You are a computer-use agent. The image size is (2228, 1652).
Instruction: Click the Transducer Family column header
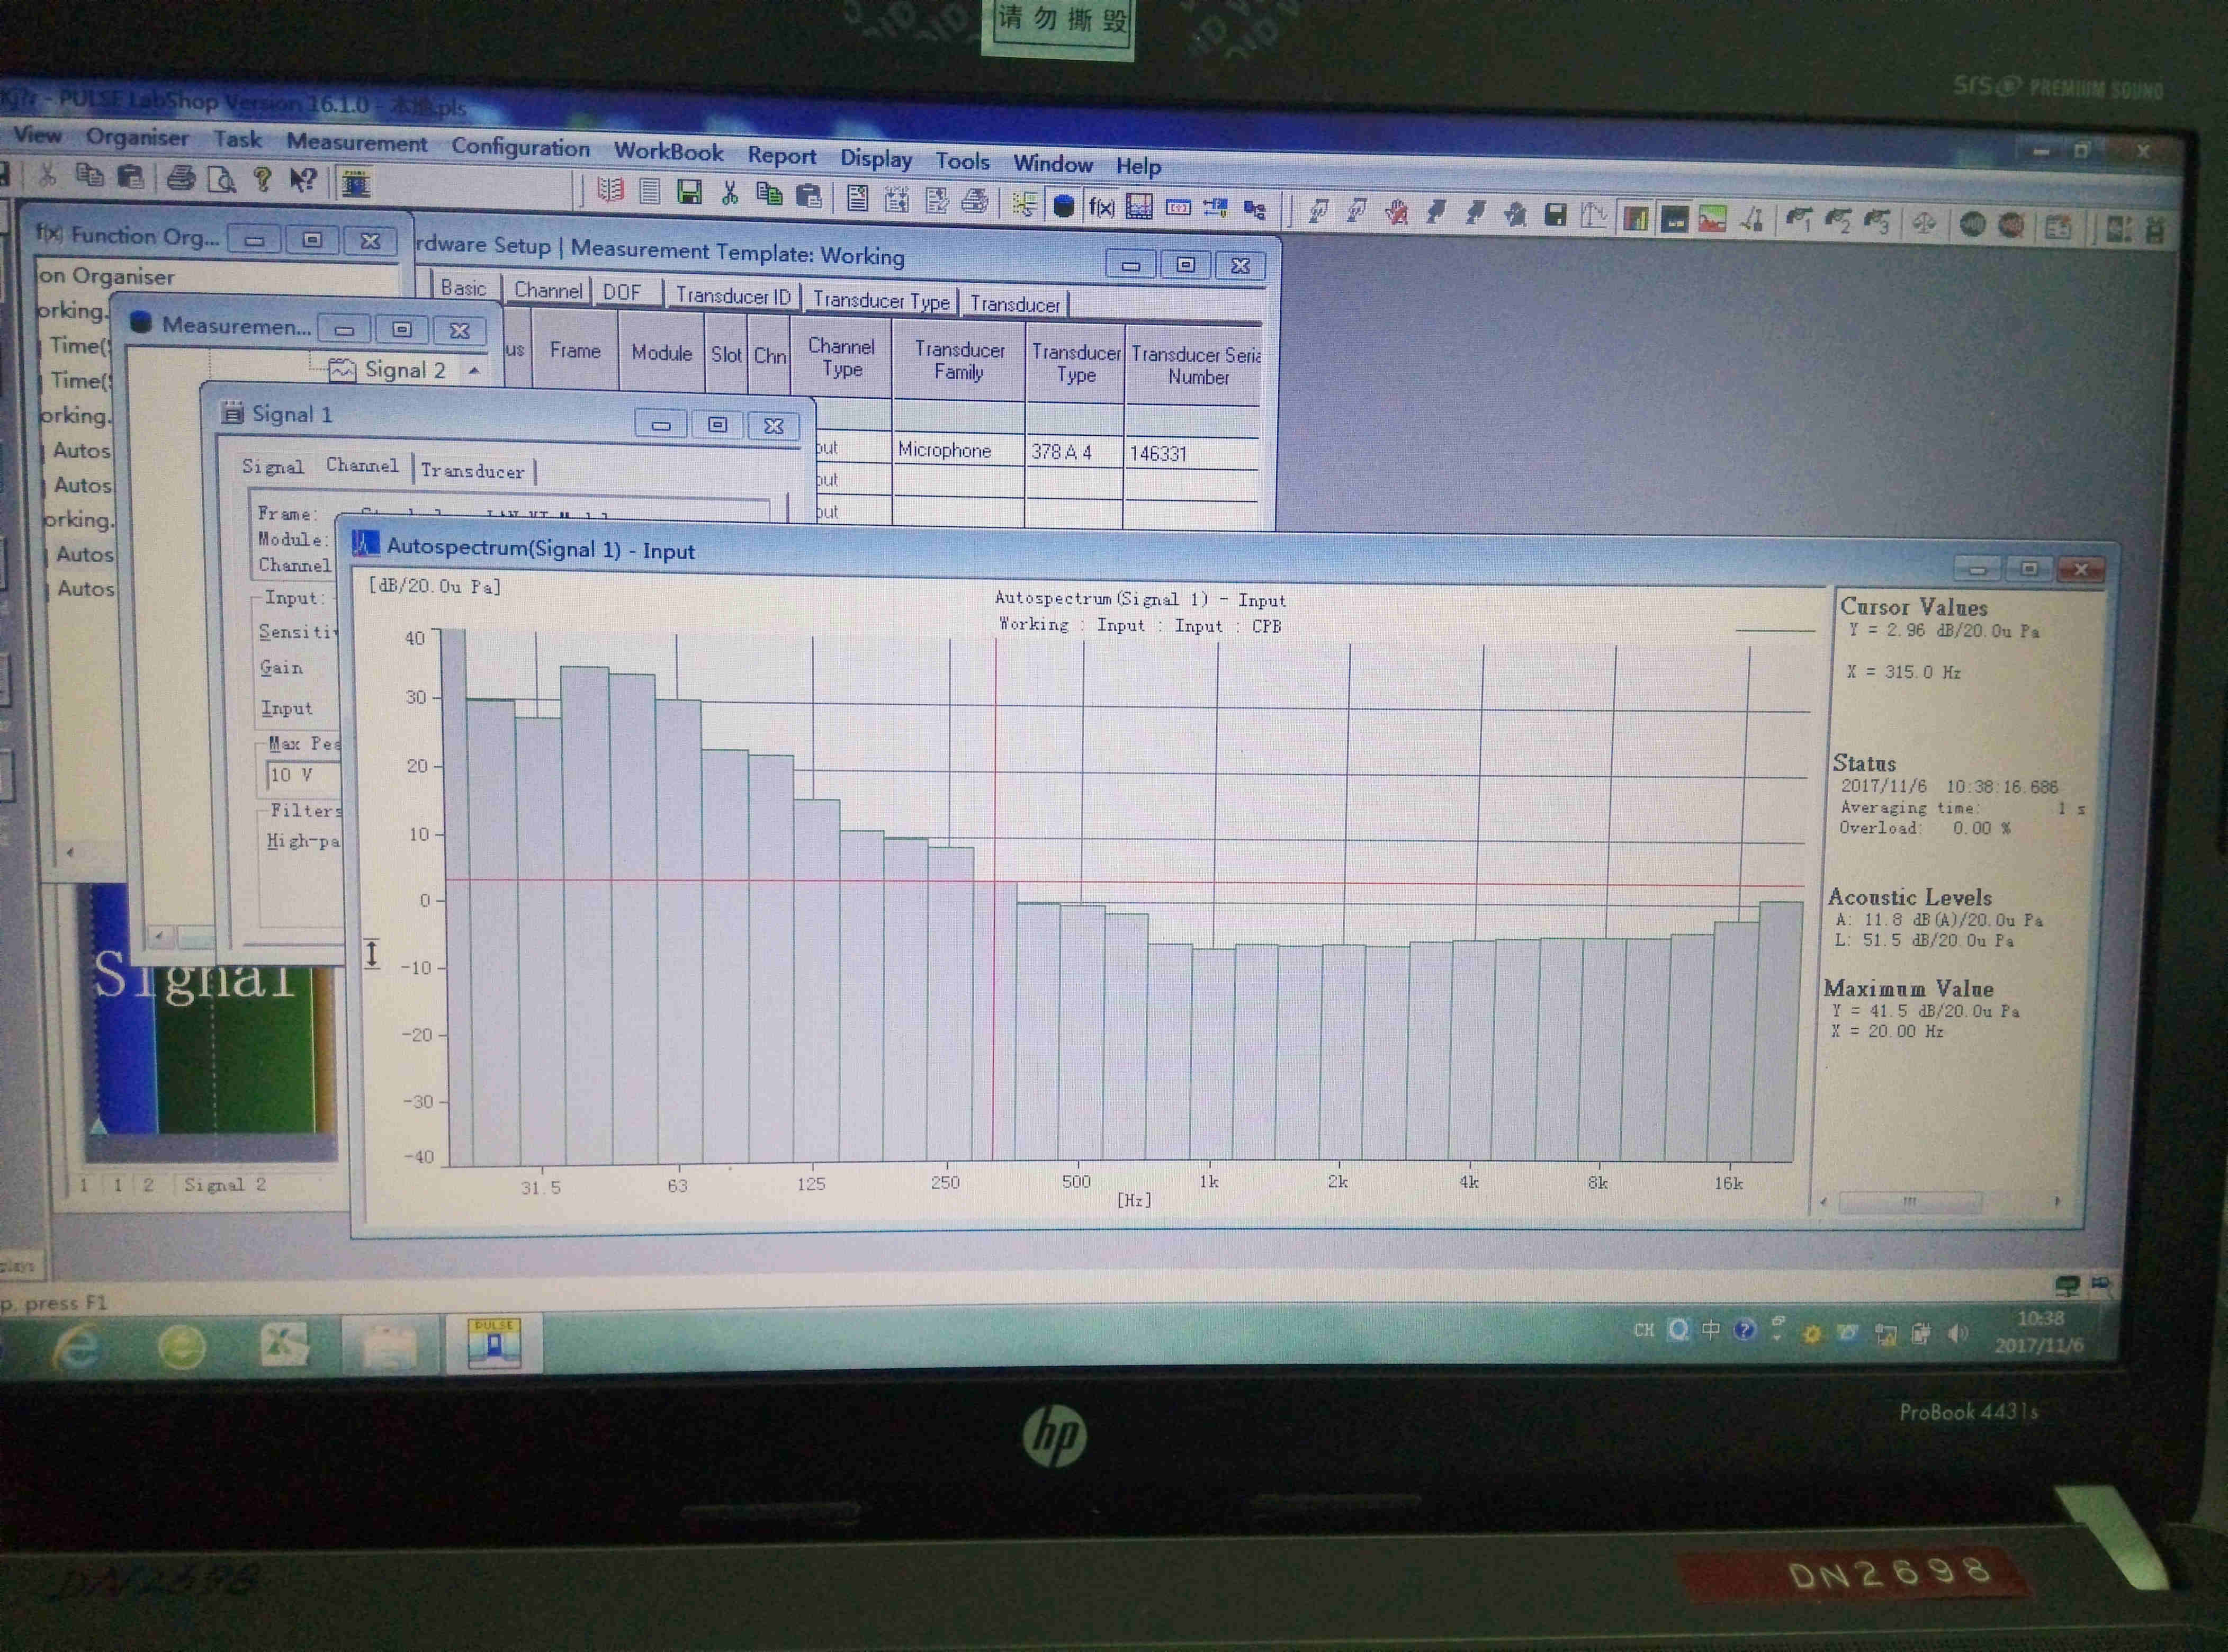959,361
